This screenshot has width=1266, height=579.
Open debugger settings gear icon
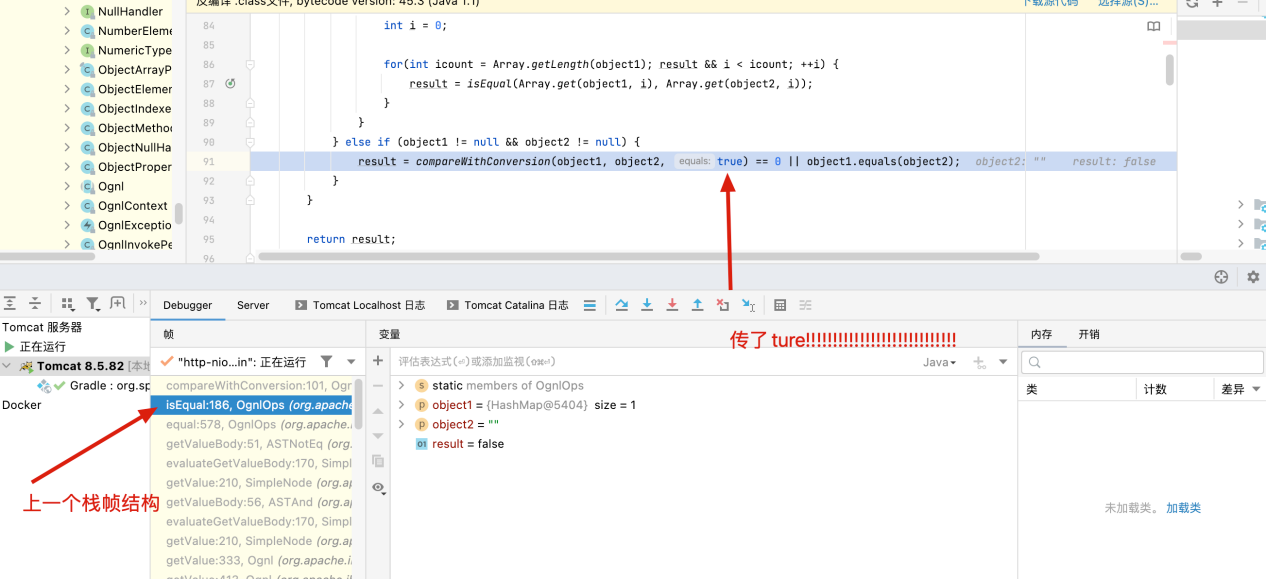(x=1253, y=277)
